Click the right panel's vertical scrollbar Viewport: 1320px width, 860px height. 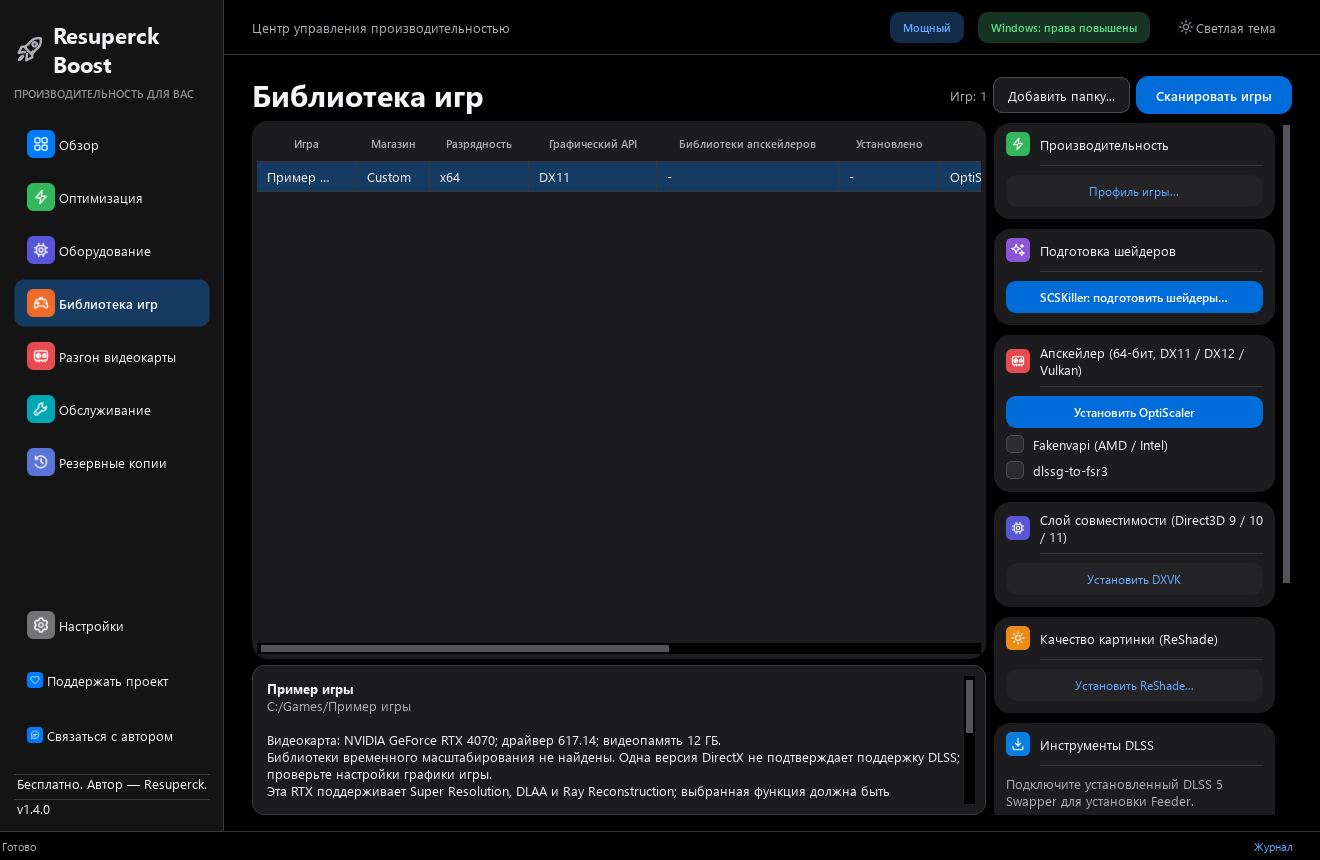[1287, 354]
